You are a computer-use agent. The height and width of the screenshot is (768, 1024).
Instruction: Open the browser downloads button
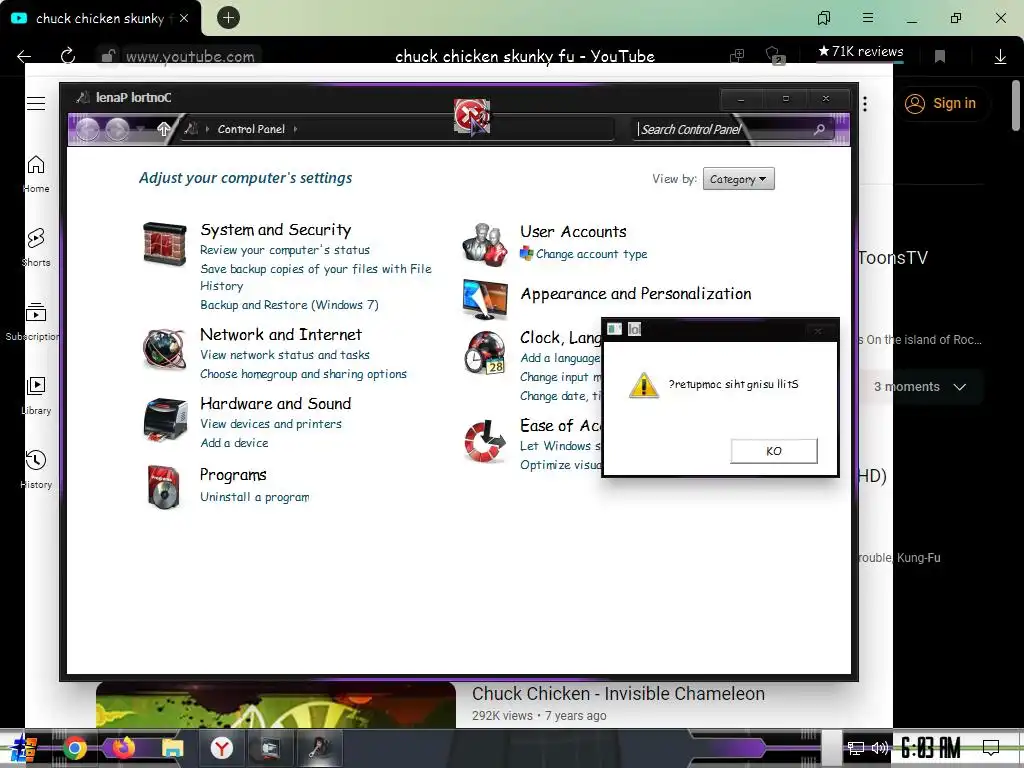pyautogui.click(x=1000, y=56)
